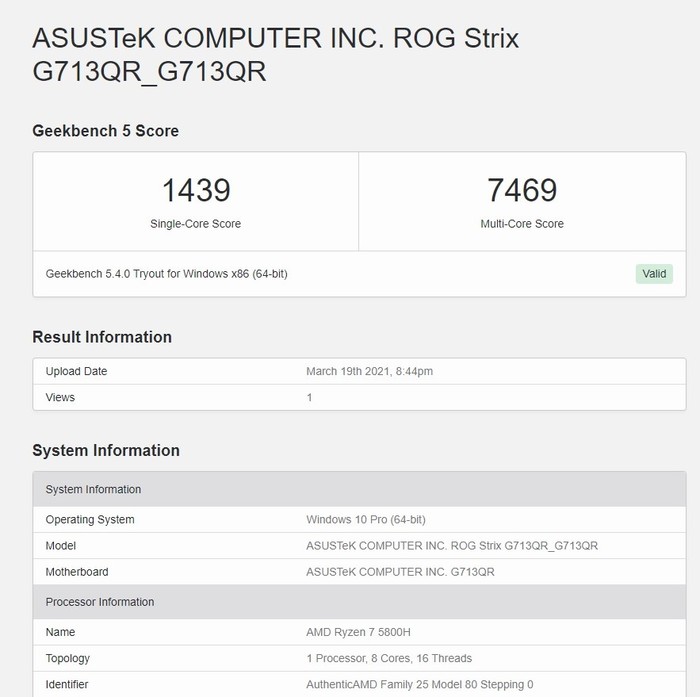
Task: Select the Single-Core Score label
Action: 196,224
